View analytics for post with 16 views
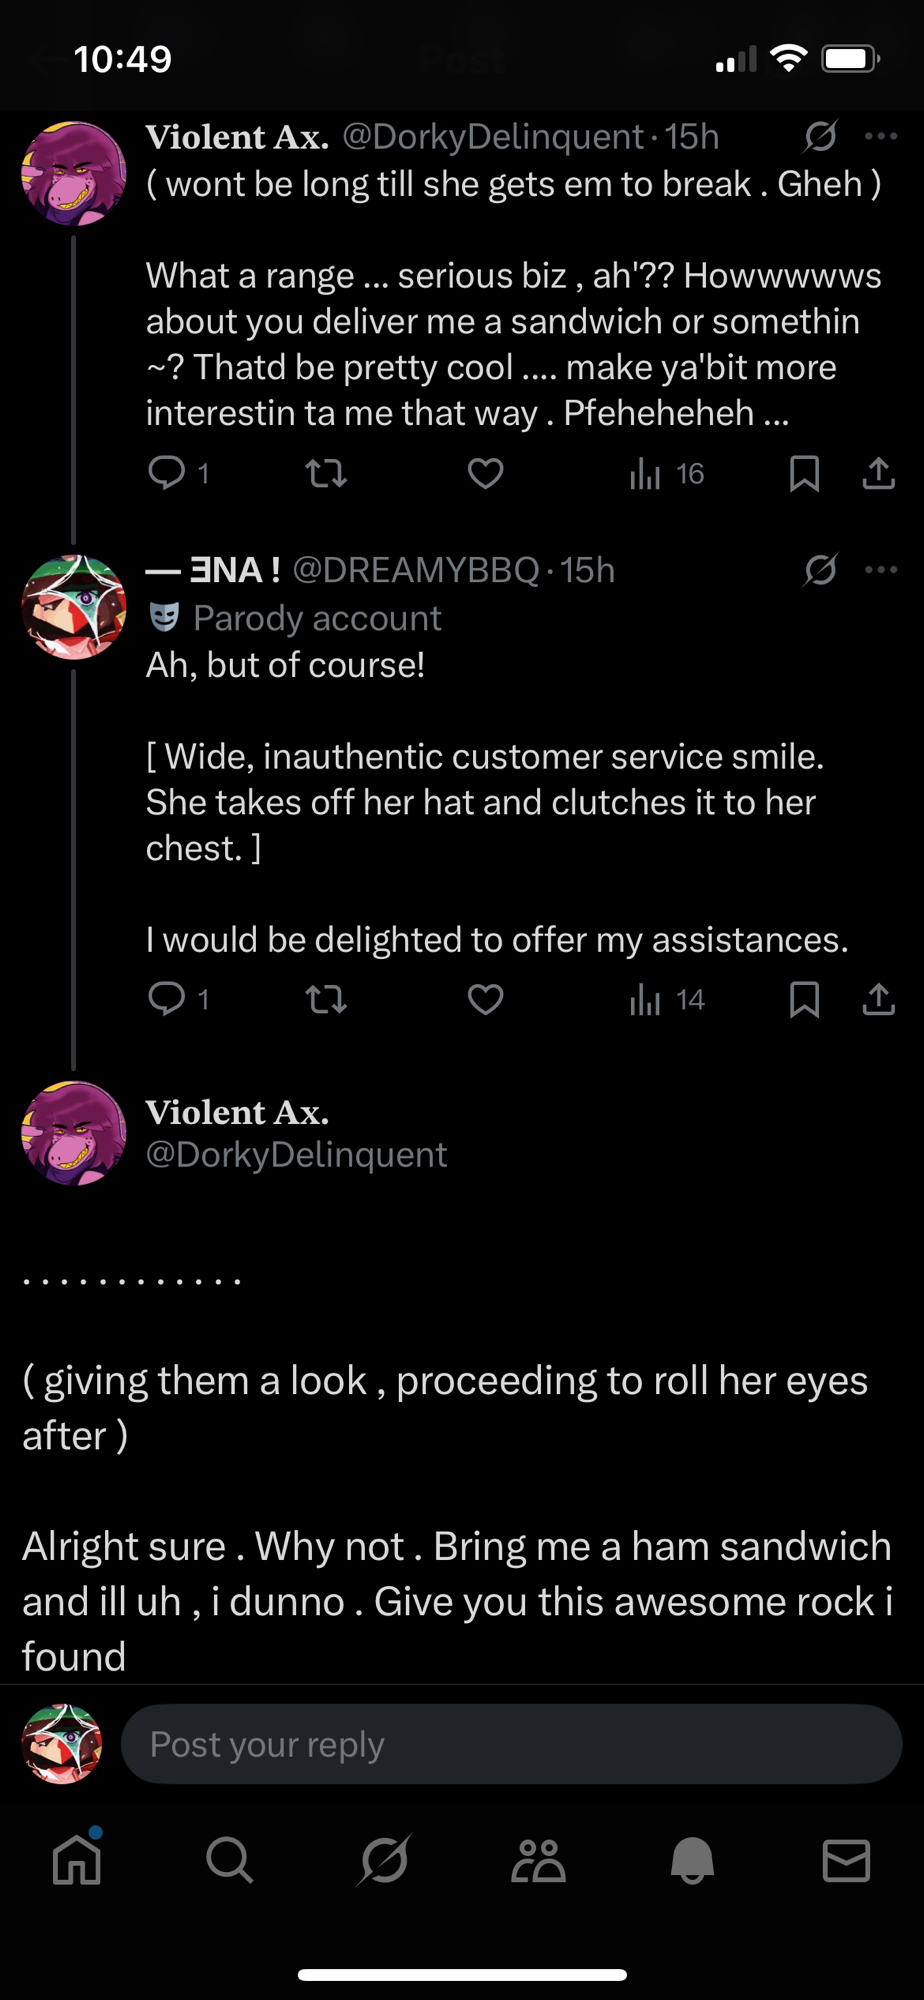 [x=666, y=473]
